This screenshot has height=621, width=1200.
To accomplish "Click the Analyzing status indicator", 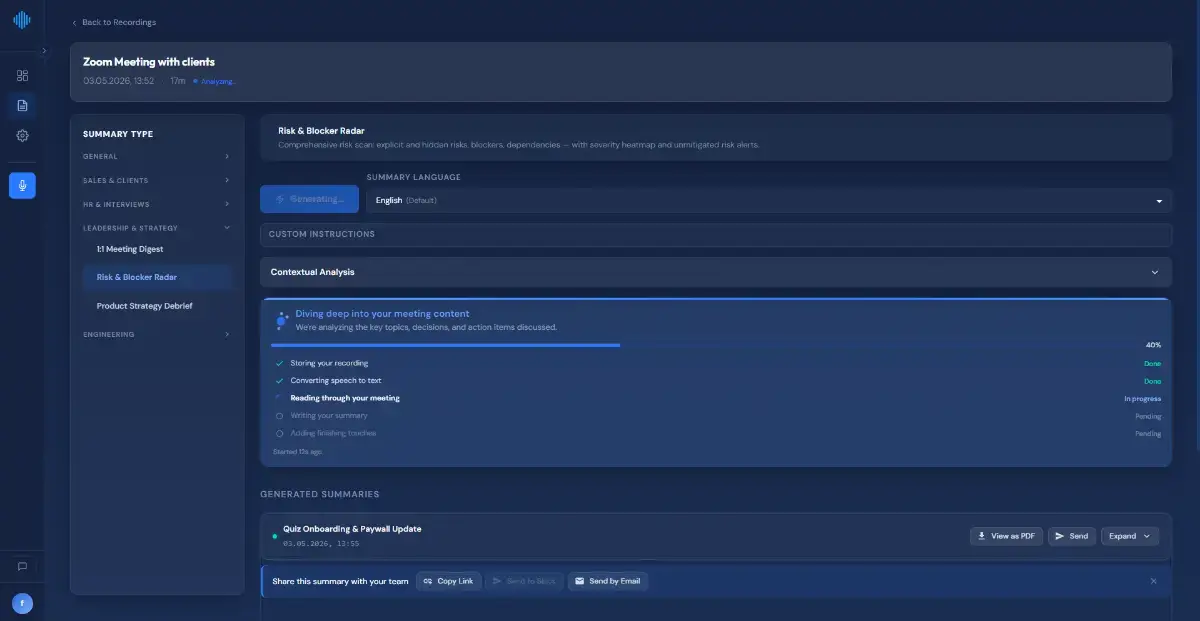I will [215, 81].
